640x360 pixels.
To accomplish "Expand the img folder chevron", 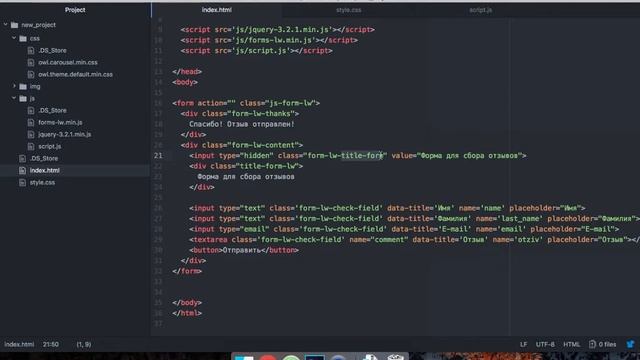I will (14, 86).
